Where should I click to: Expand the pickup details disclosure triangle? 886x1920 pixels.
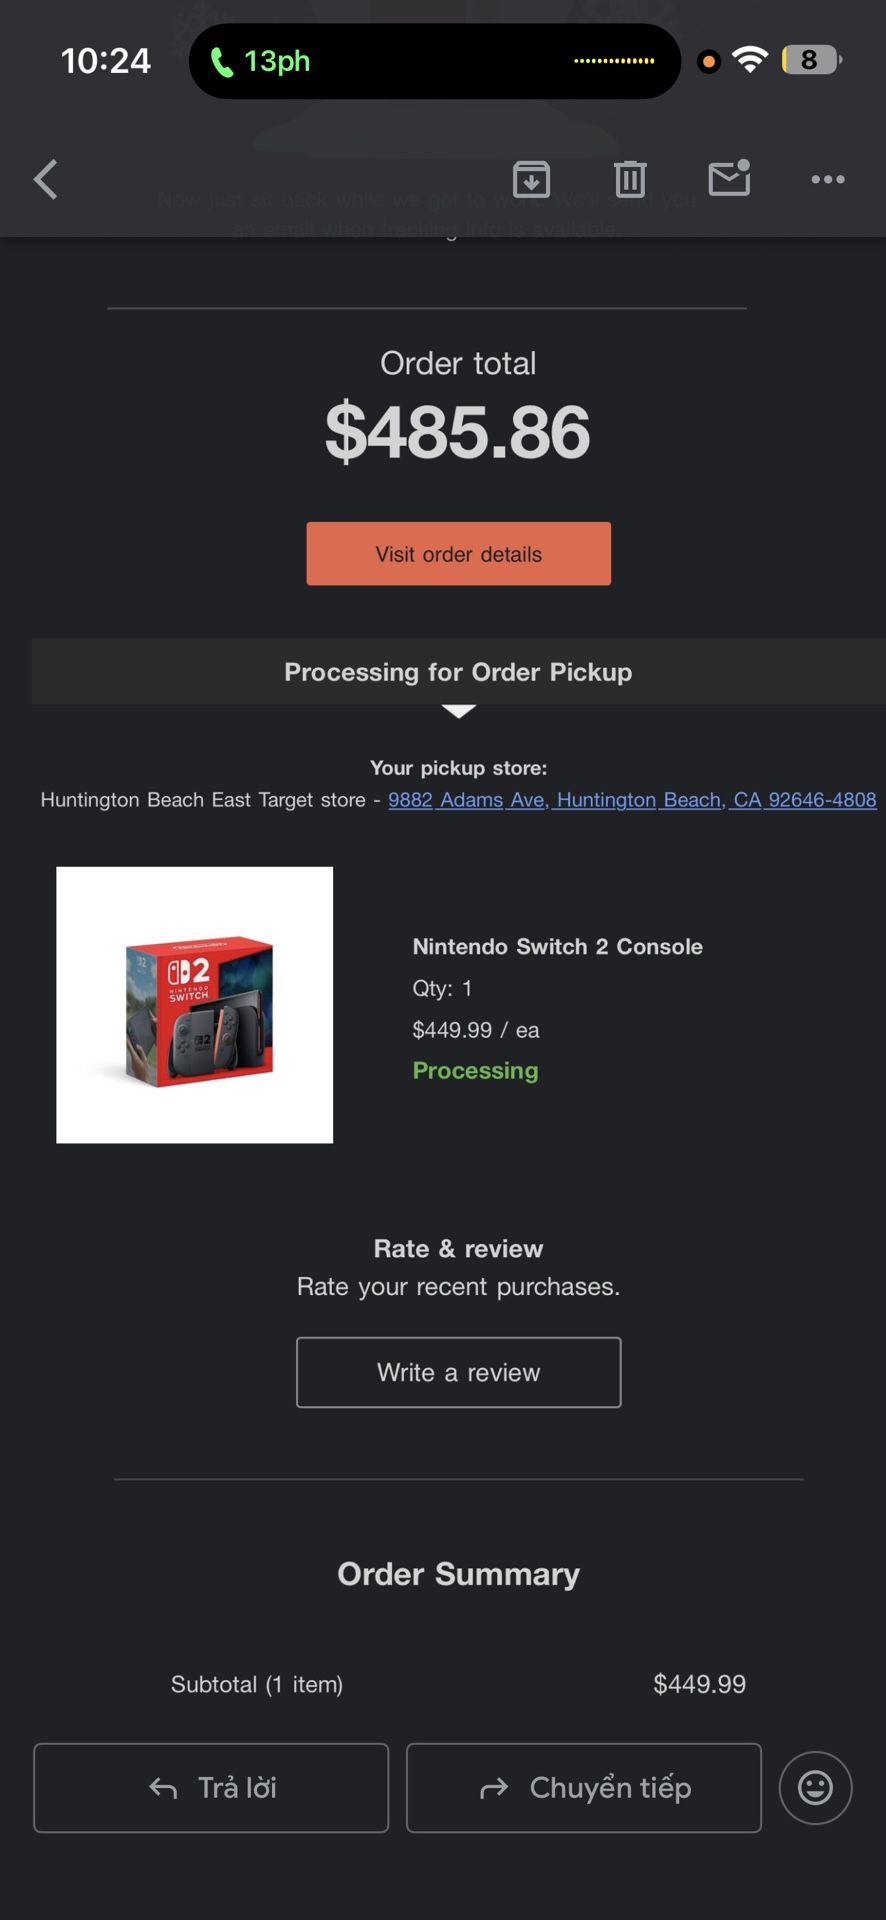coord(458,711)
